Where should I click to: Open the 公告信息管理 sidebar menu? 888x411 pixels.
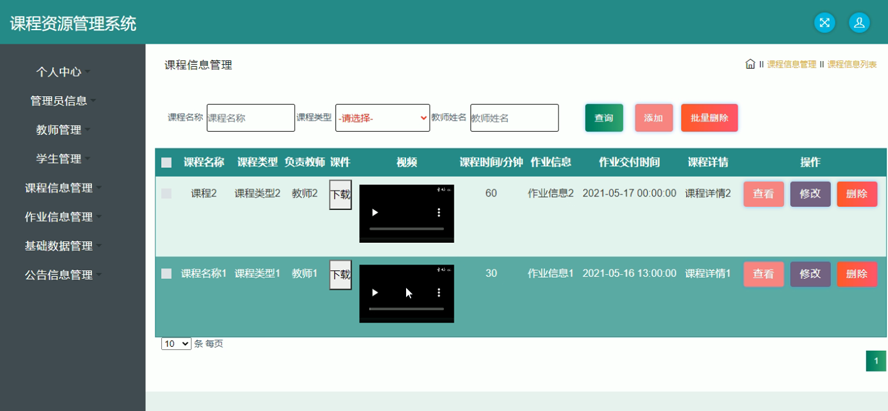point(63,275)
